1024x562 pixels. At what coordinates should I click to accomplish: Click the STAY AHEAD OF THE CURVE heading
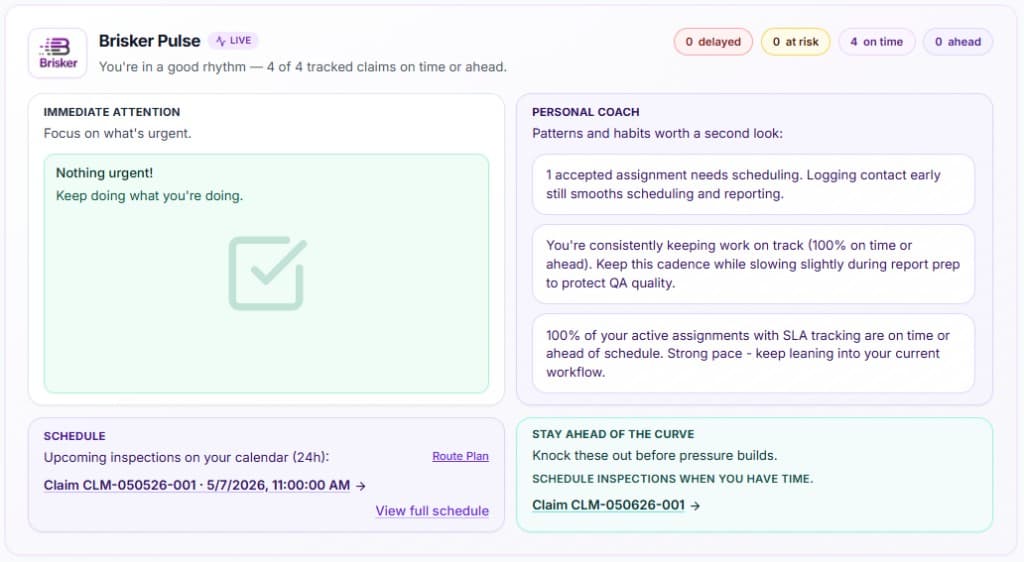pyautogui.click(x=613, y=434)
